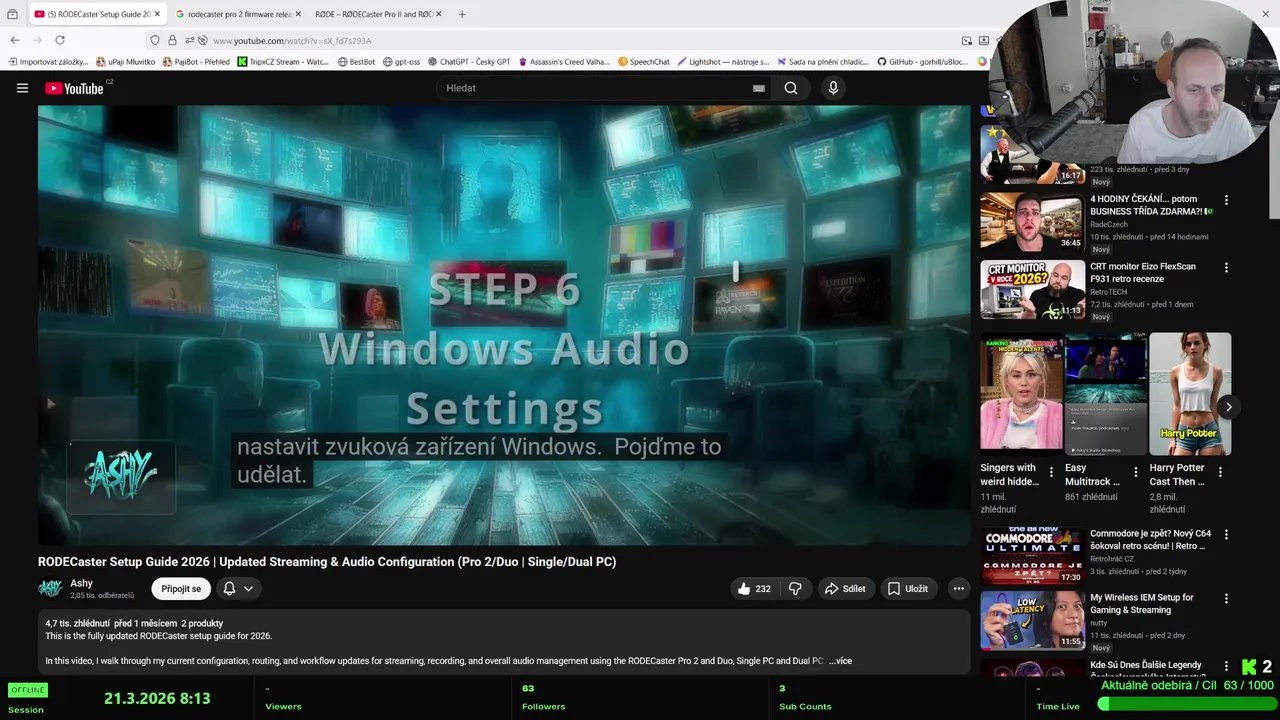Open CRT monitor Eizo FlexScan video thumbnail
Viewport: 1280px width, 720px height.
1032,289
